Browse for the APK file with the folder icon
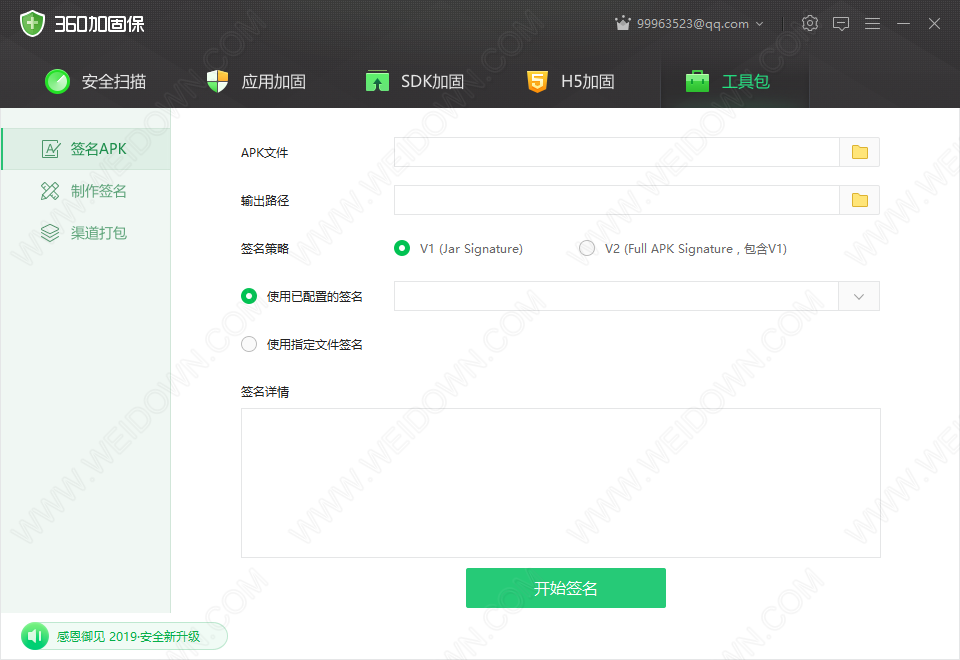 coord(860,152)
